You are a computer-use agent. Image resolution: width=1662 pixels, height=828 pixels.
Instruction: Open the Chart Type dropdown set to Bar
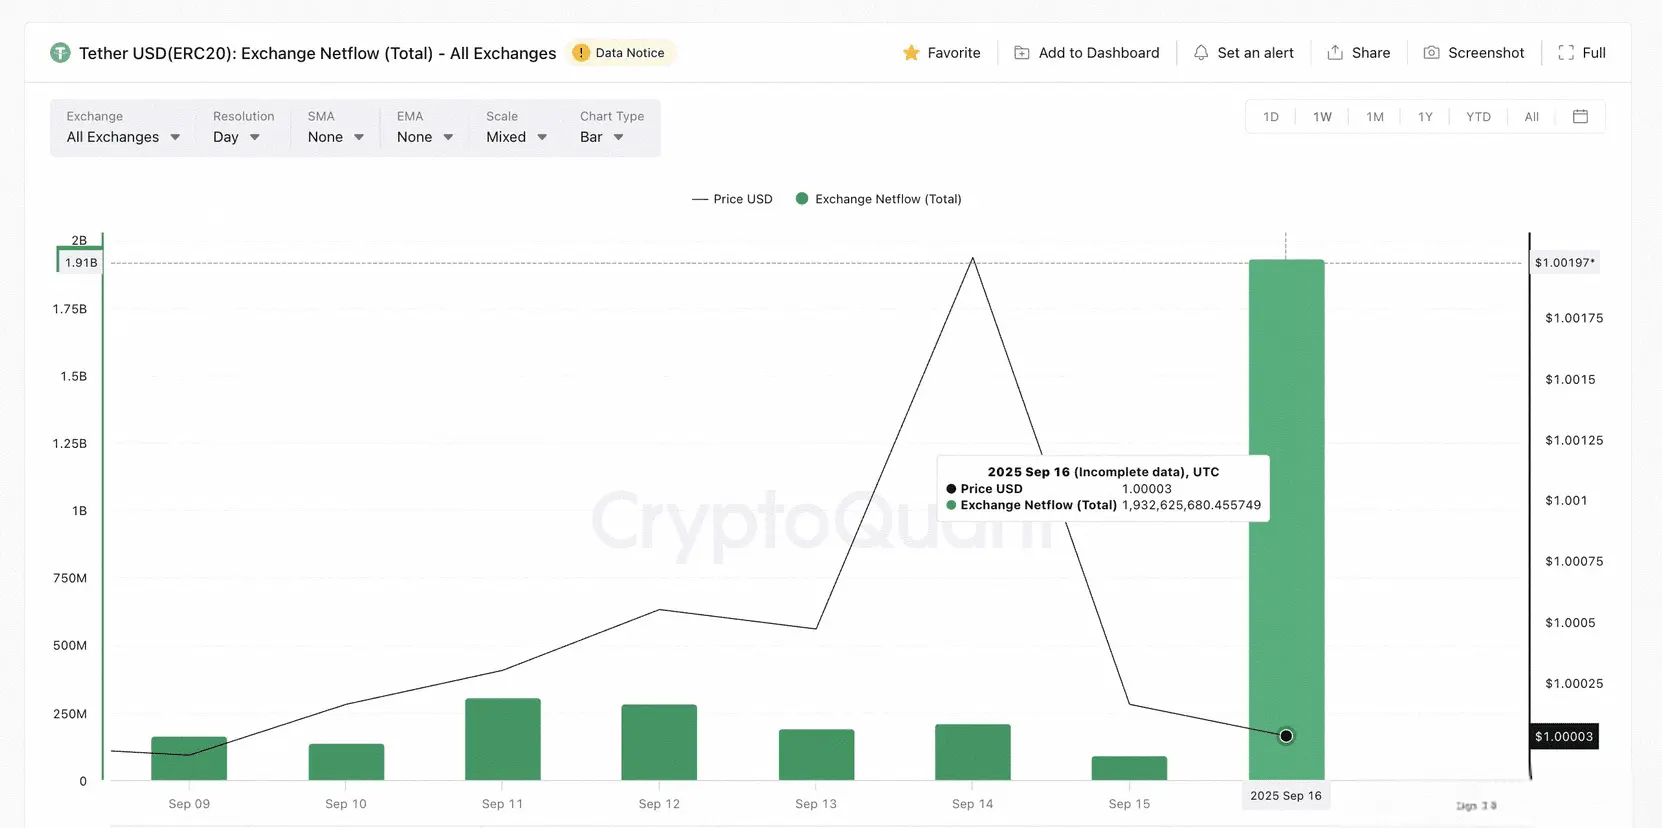pyautogui.click(x=612, y=128)
